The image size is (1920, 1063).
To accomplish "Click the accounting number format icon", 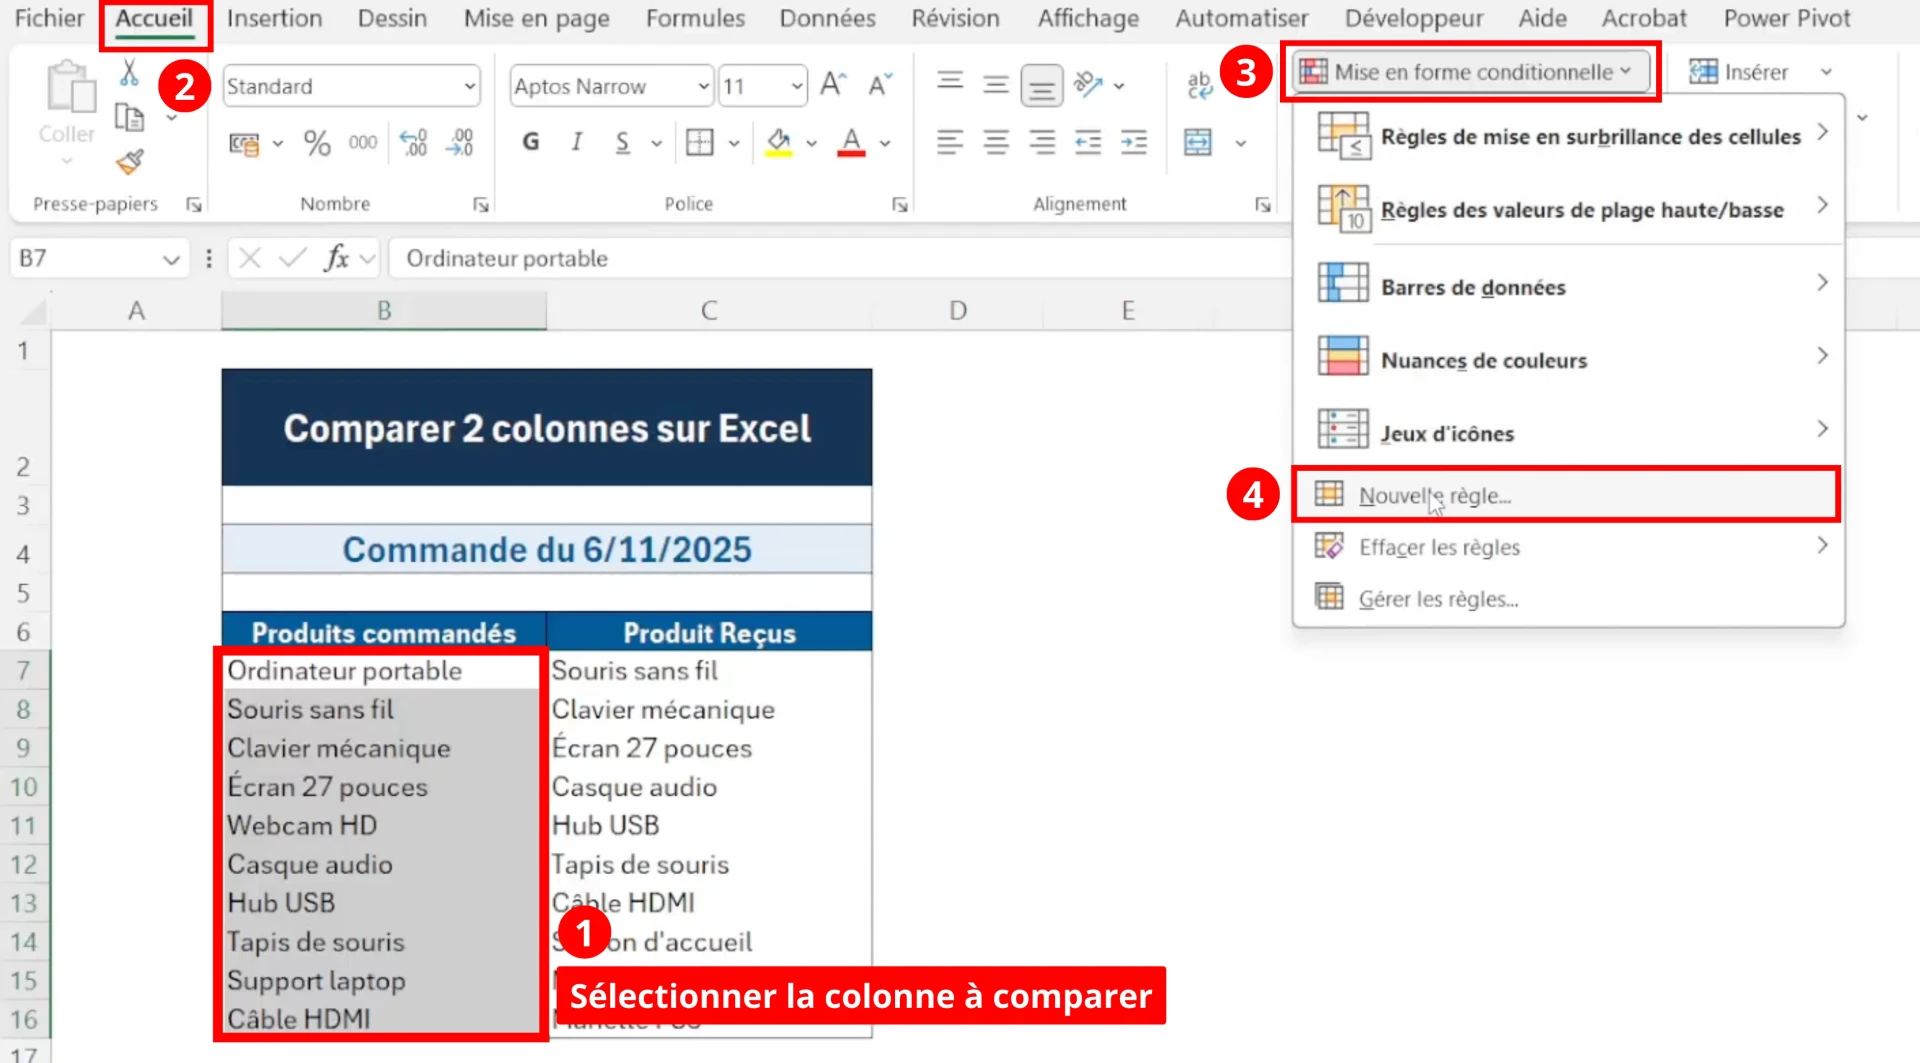I will coord(244,144).
